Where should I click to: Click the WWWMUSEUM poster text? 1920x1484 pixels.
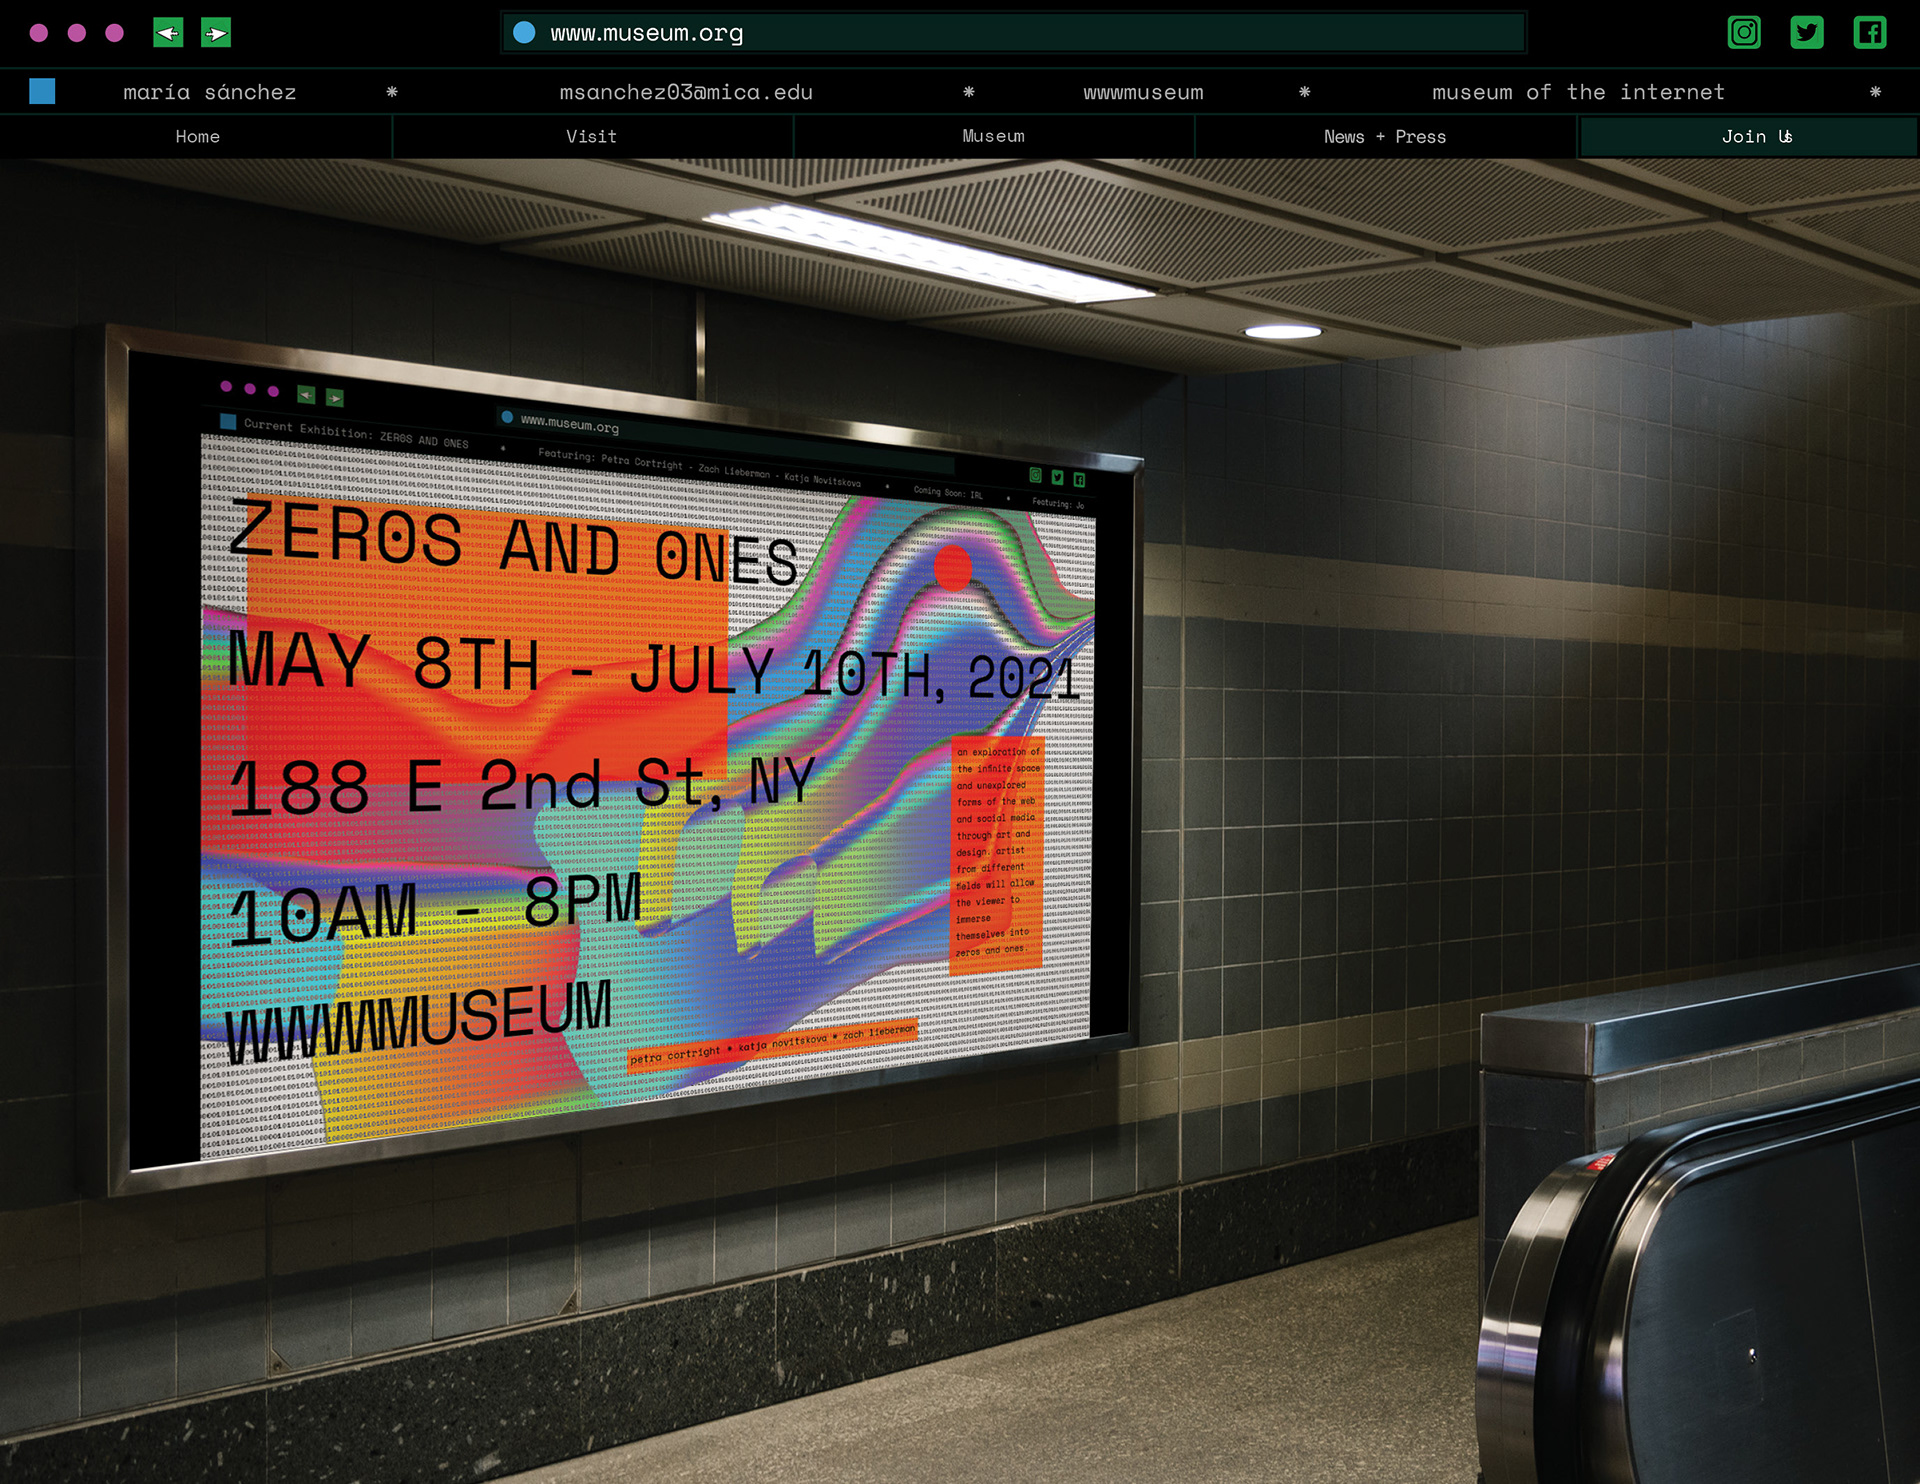[x=418, y=1020]
